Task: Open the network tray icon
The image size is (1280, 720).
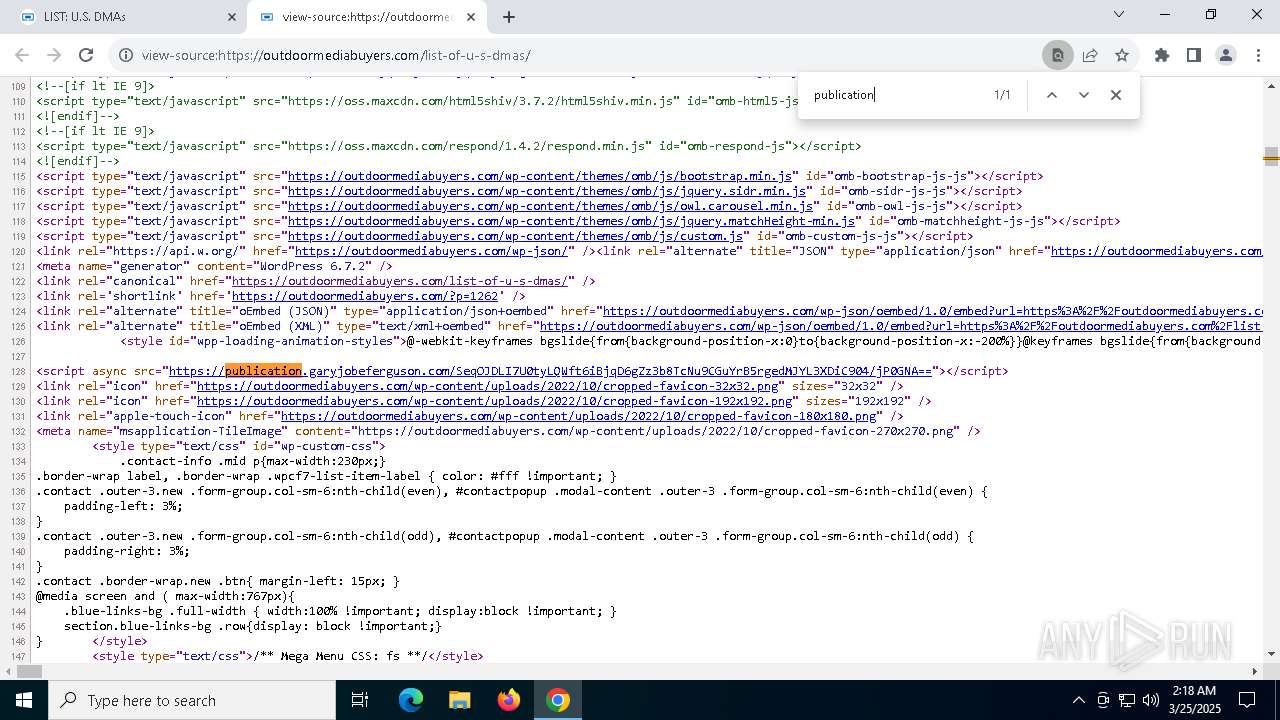Action: click(1127, 700)
